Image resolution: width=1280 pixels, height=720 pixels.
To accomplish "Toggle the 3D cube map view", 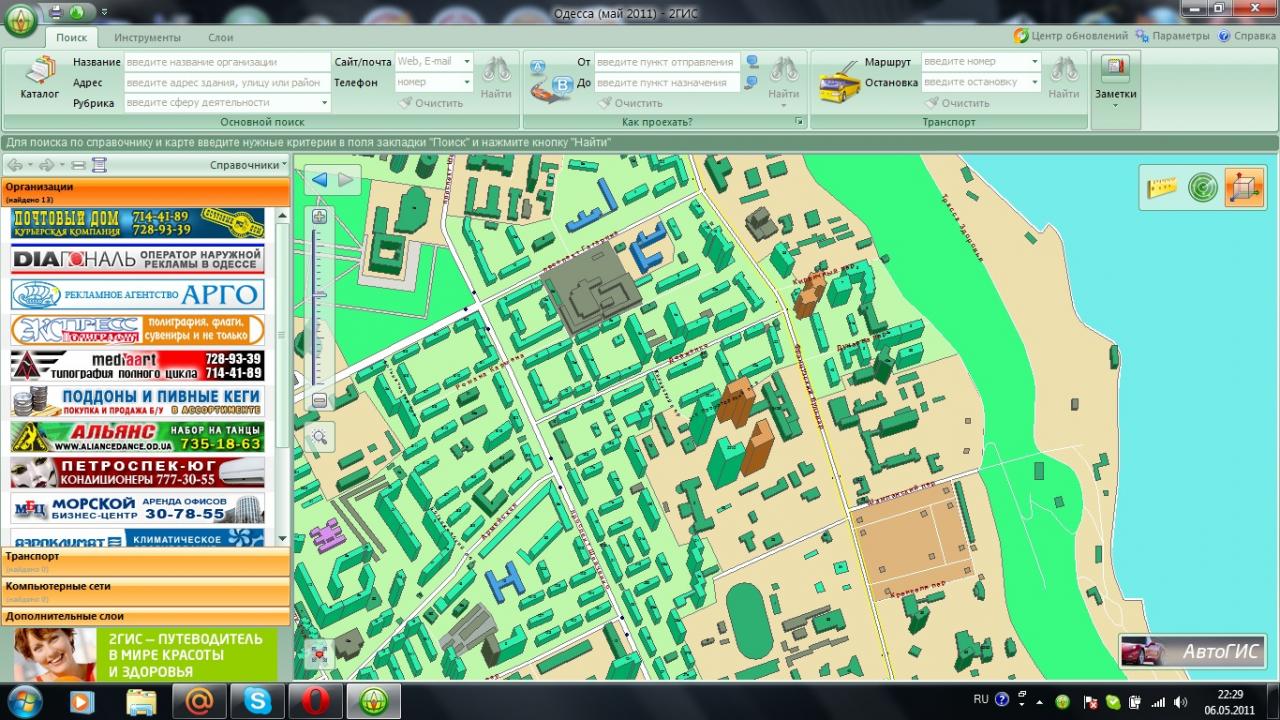I will point(1244,188).
